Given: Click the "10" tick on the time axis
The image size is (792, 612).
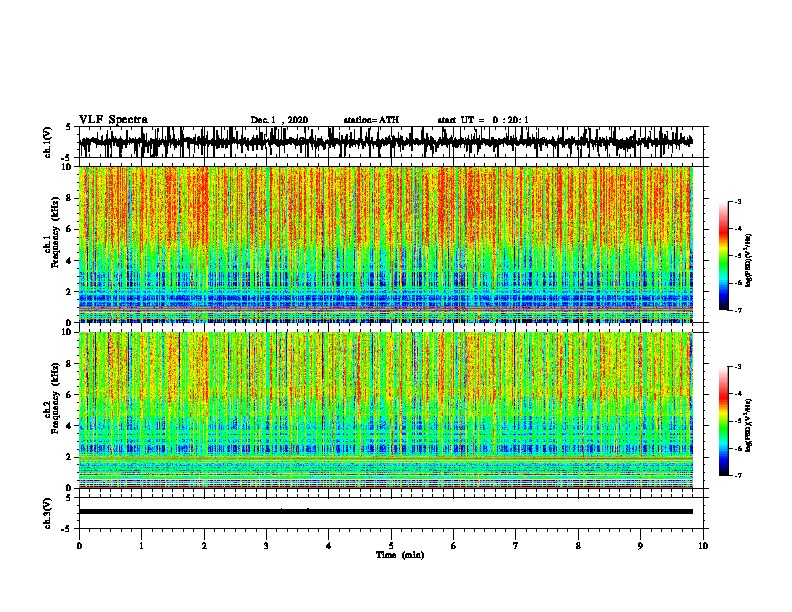Looking at the screenshot, I should [x=703, y=546].
